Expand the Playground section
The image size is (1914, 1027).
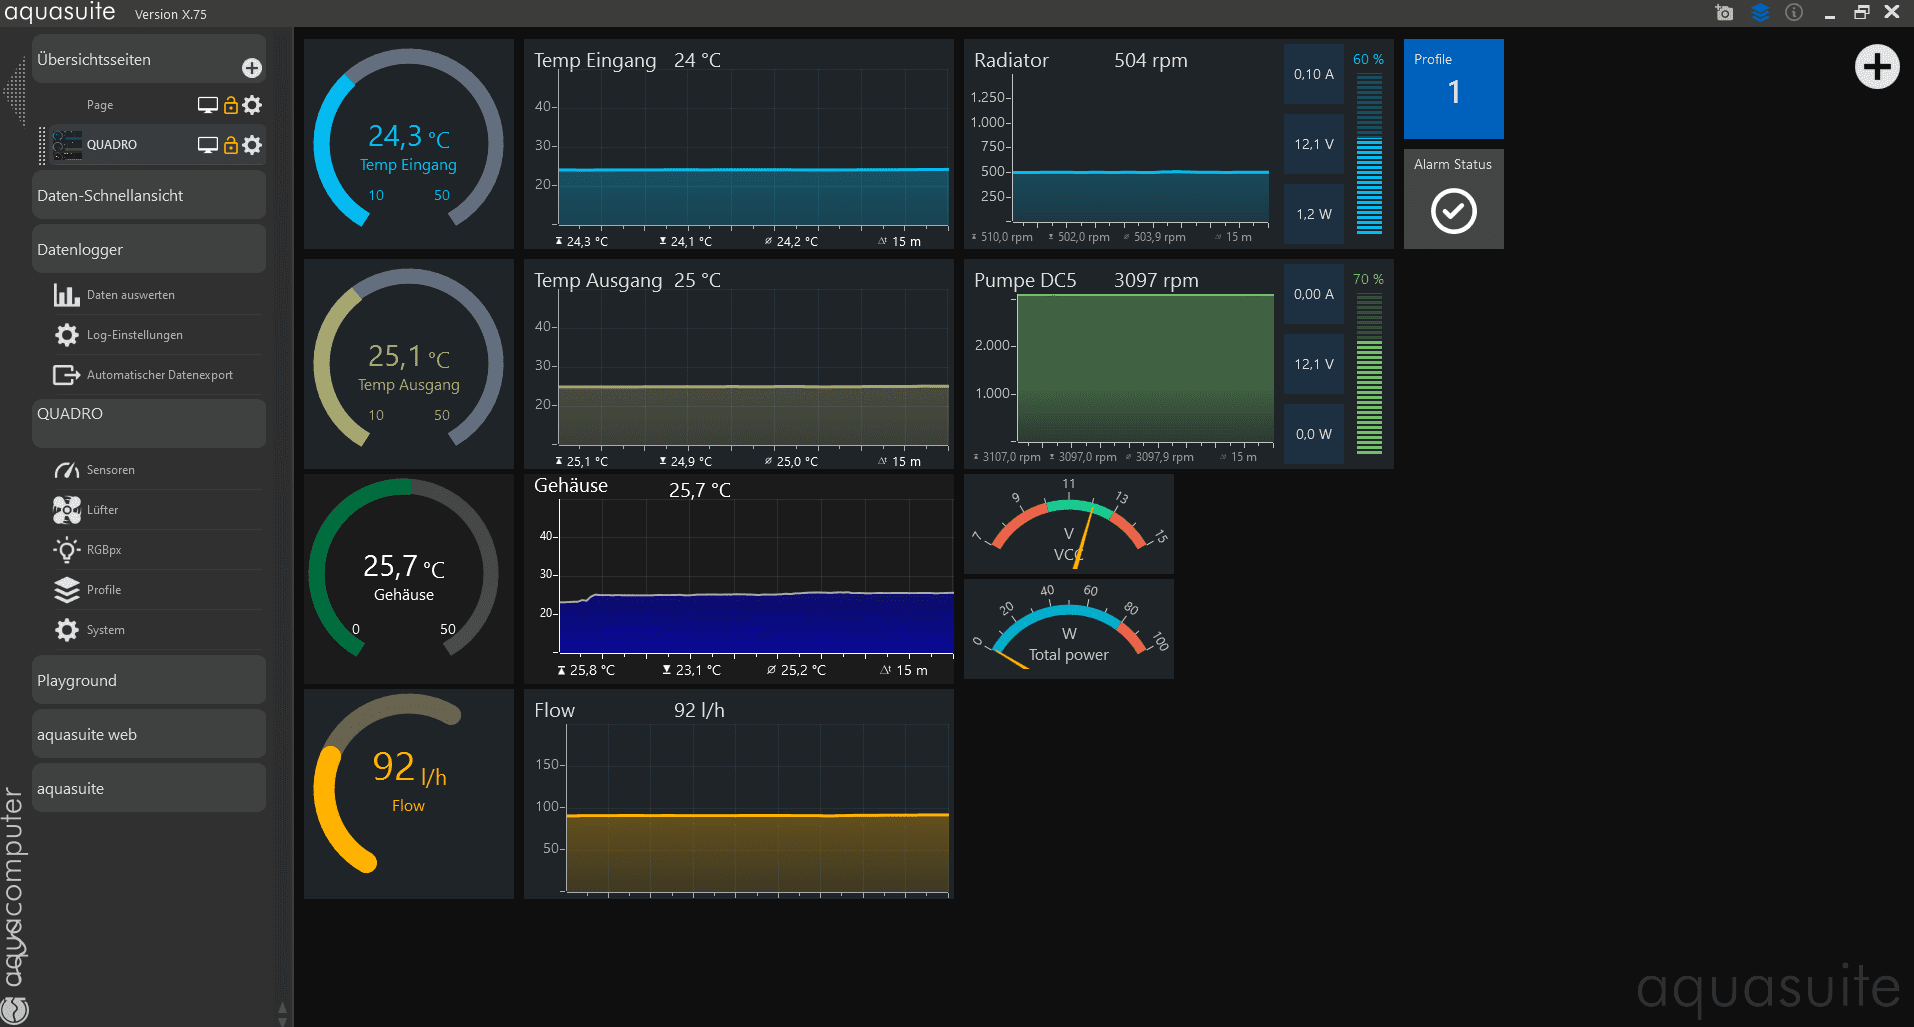(149, 680)
